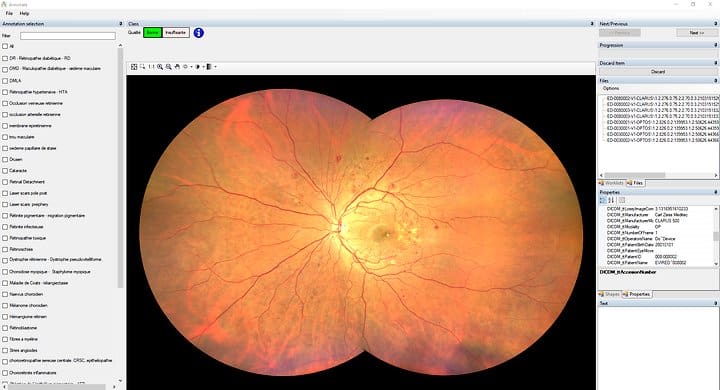The height and width of the screenshot is (390, 720).
Task: Activate the hand pan tool
Action: click(x=177, y=67)
